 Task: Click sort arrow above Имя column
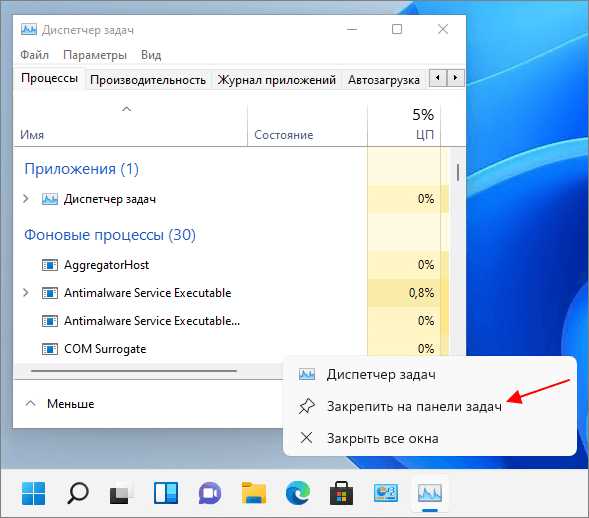(x=127, y=109)
